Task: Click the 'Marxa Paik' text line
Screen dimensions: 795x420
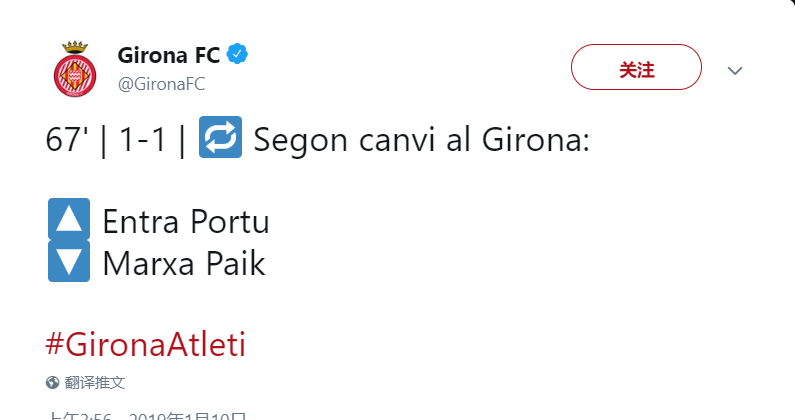Action: coord(184,264)
